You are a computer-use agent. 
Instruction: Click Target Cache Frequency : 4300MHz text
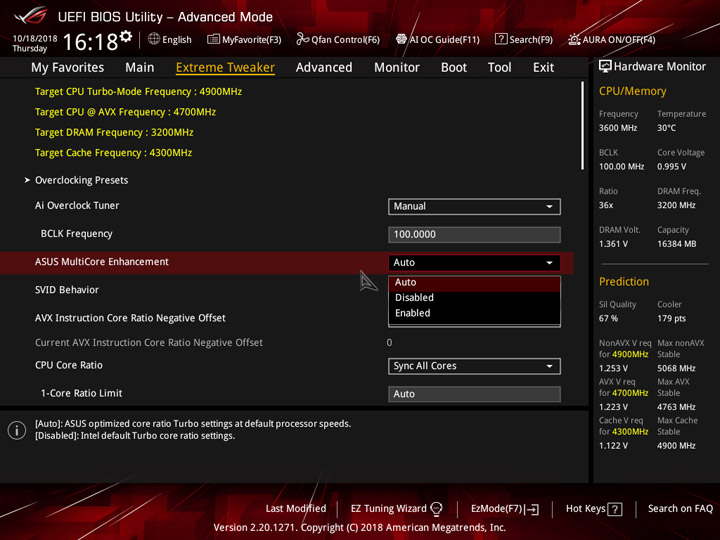(113, 152)
